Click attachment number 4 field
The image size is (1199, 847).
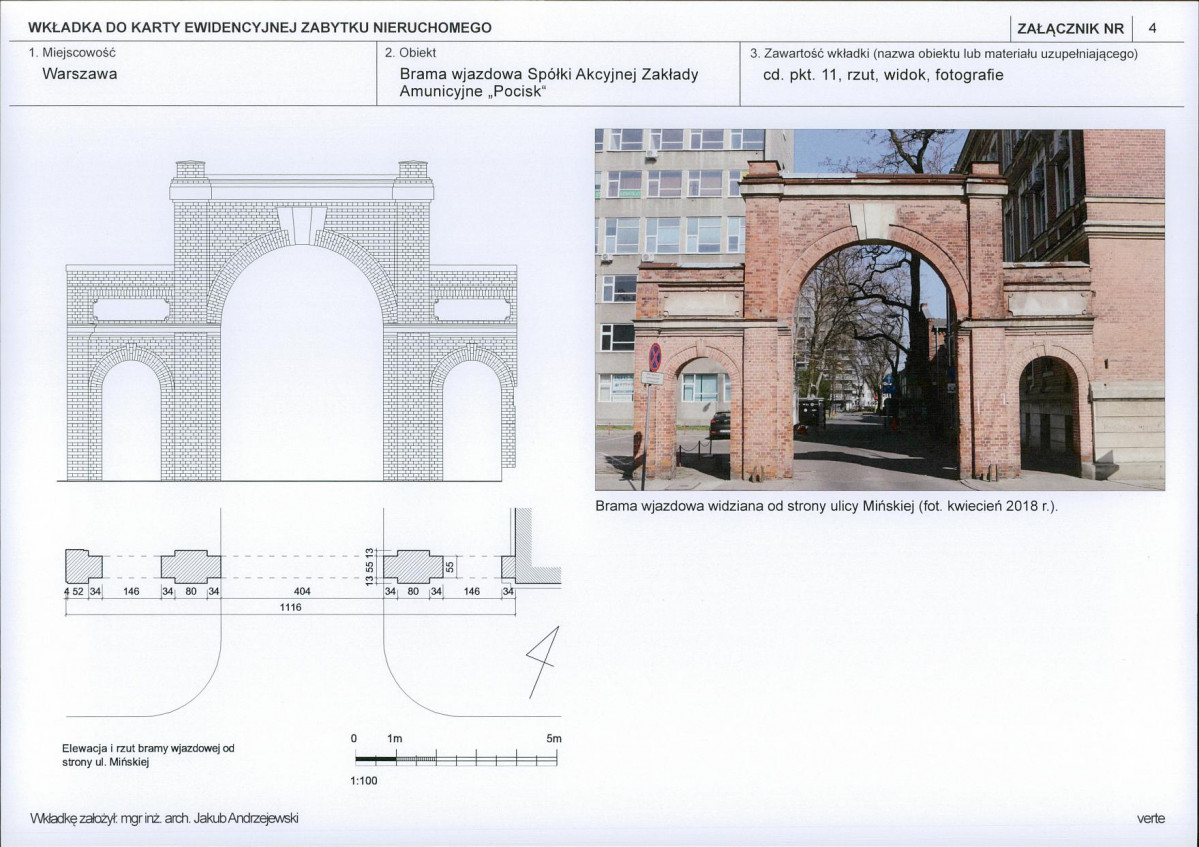click(1152, 29)
